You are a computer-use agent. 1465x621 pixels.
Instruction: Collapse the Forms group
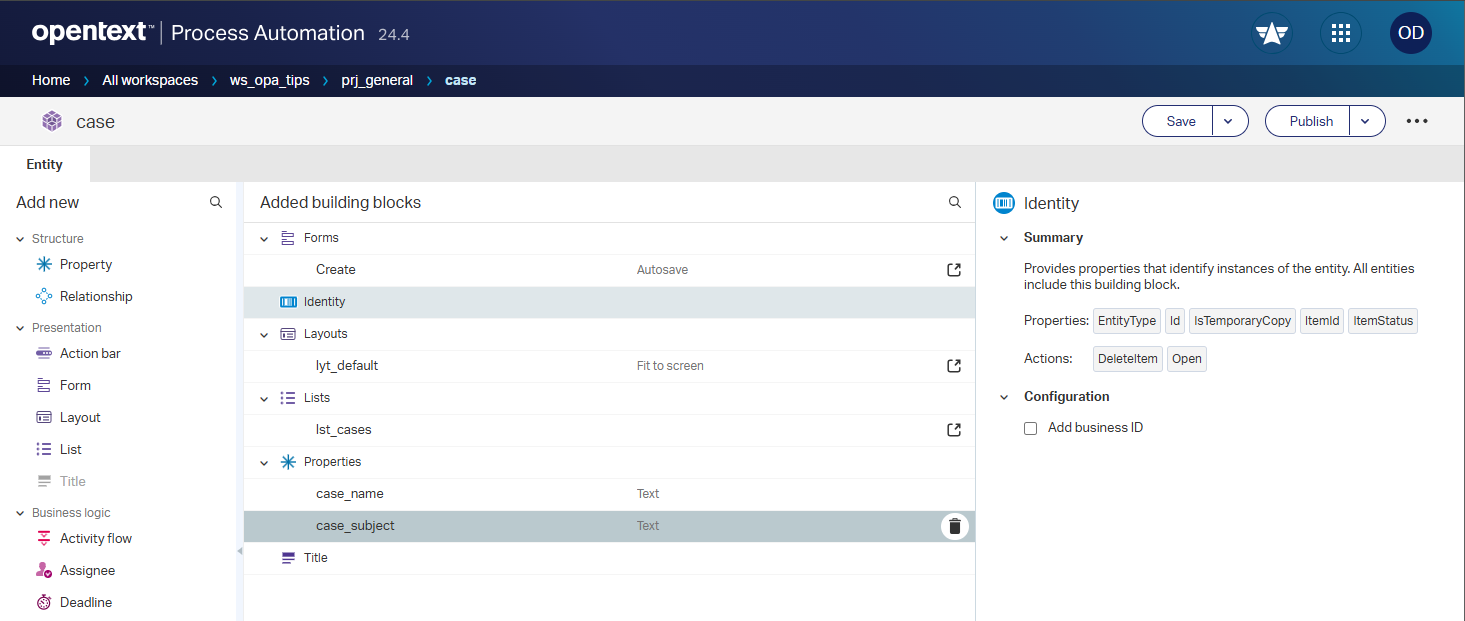264,238
